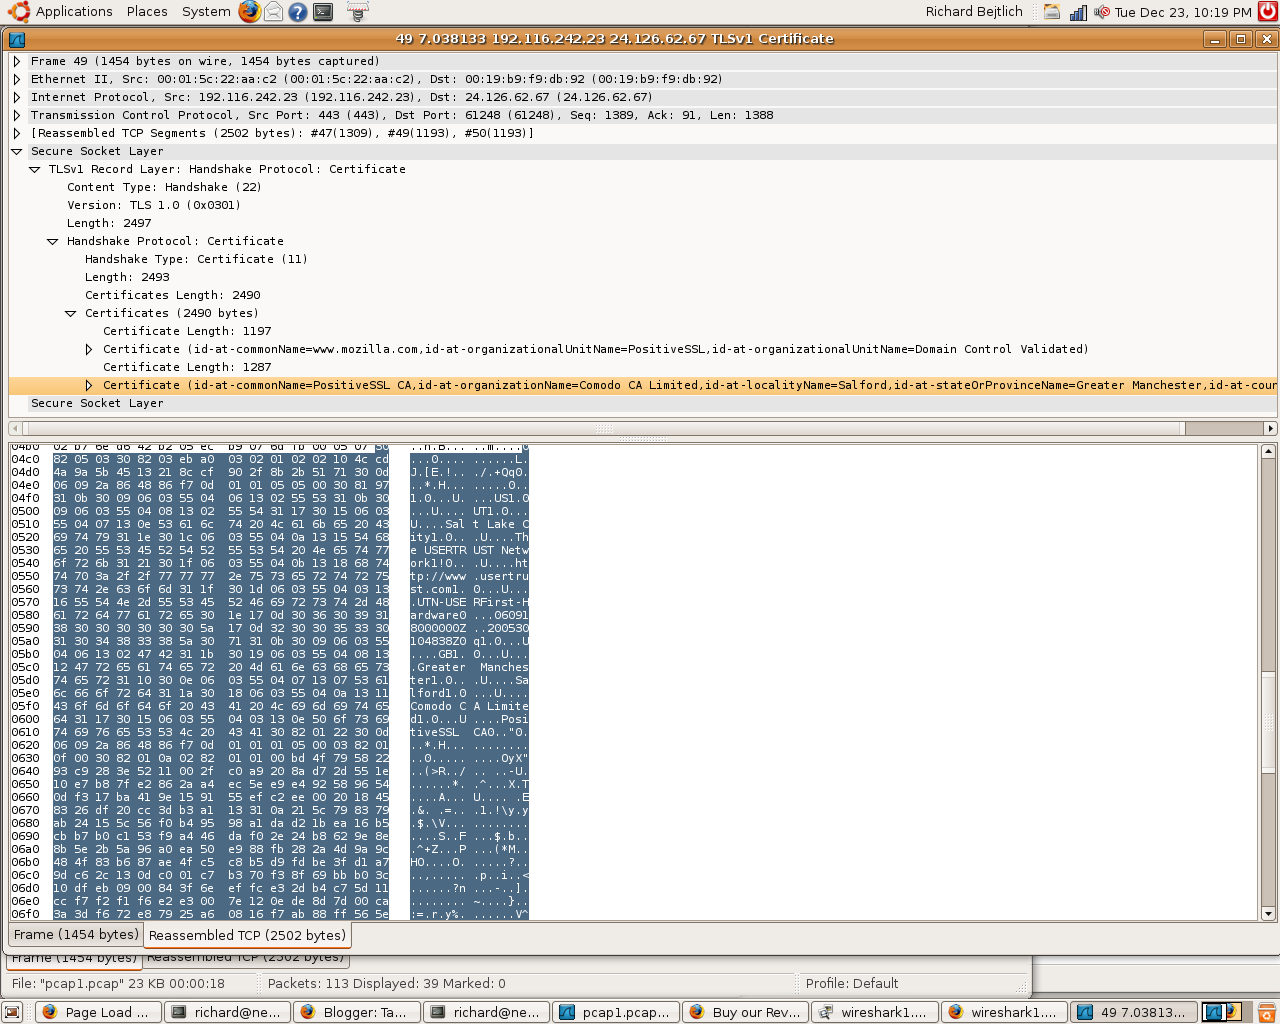Image resolution: width=1280 pixels, height=1024 pixels.
Task: Expand the Reassembled TCP Segments row
Action: pyautogui.click(x=17, y=133)
